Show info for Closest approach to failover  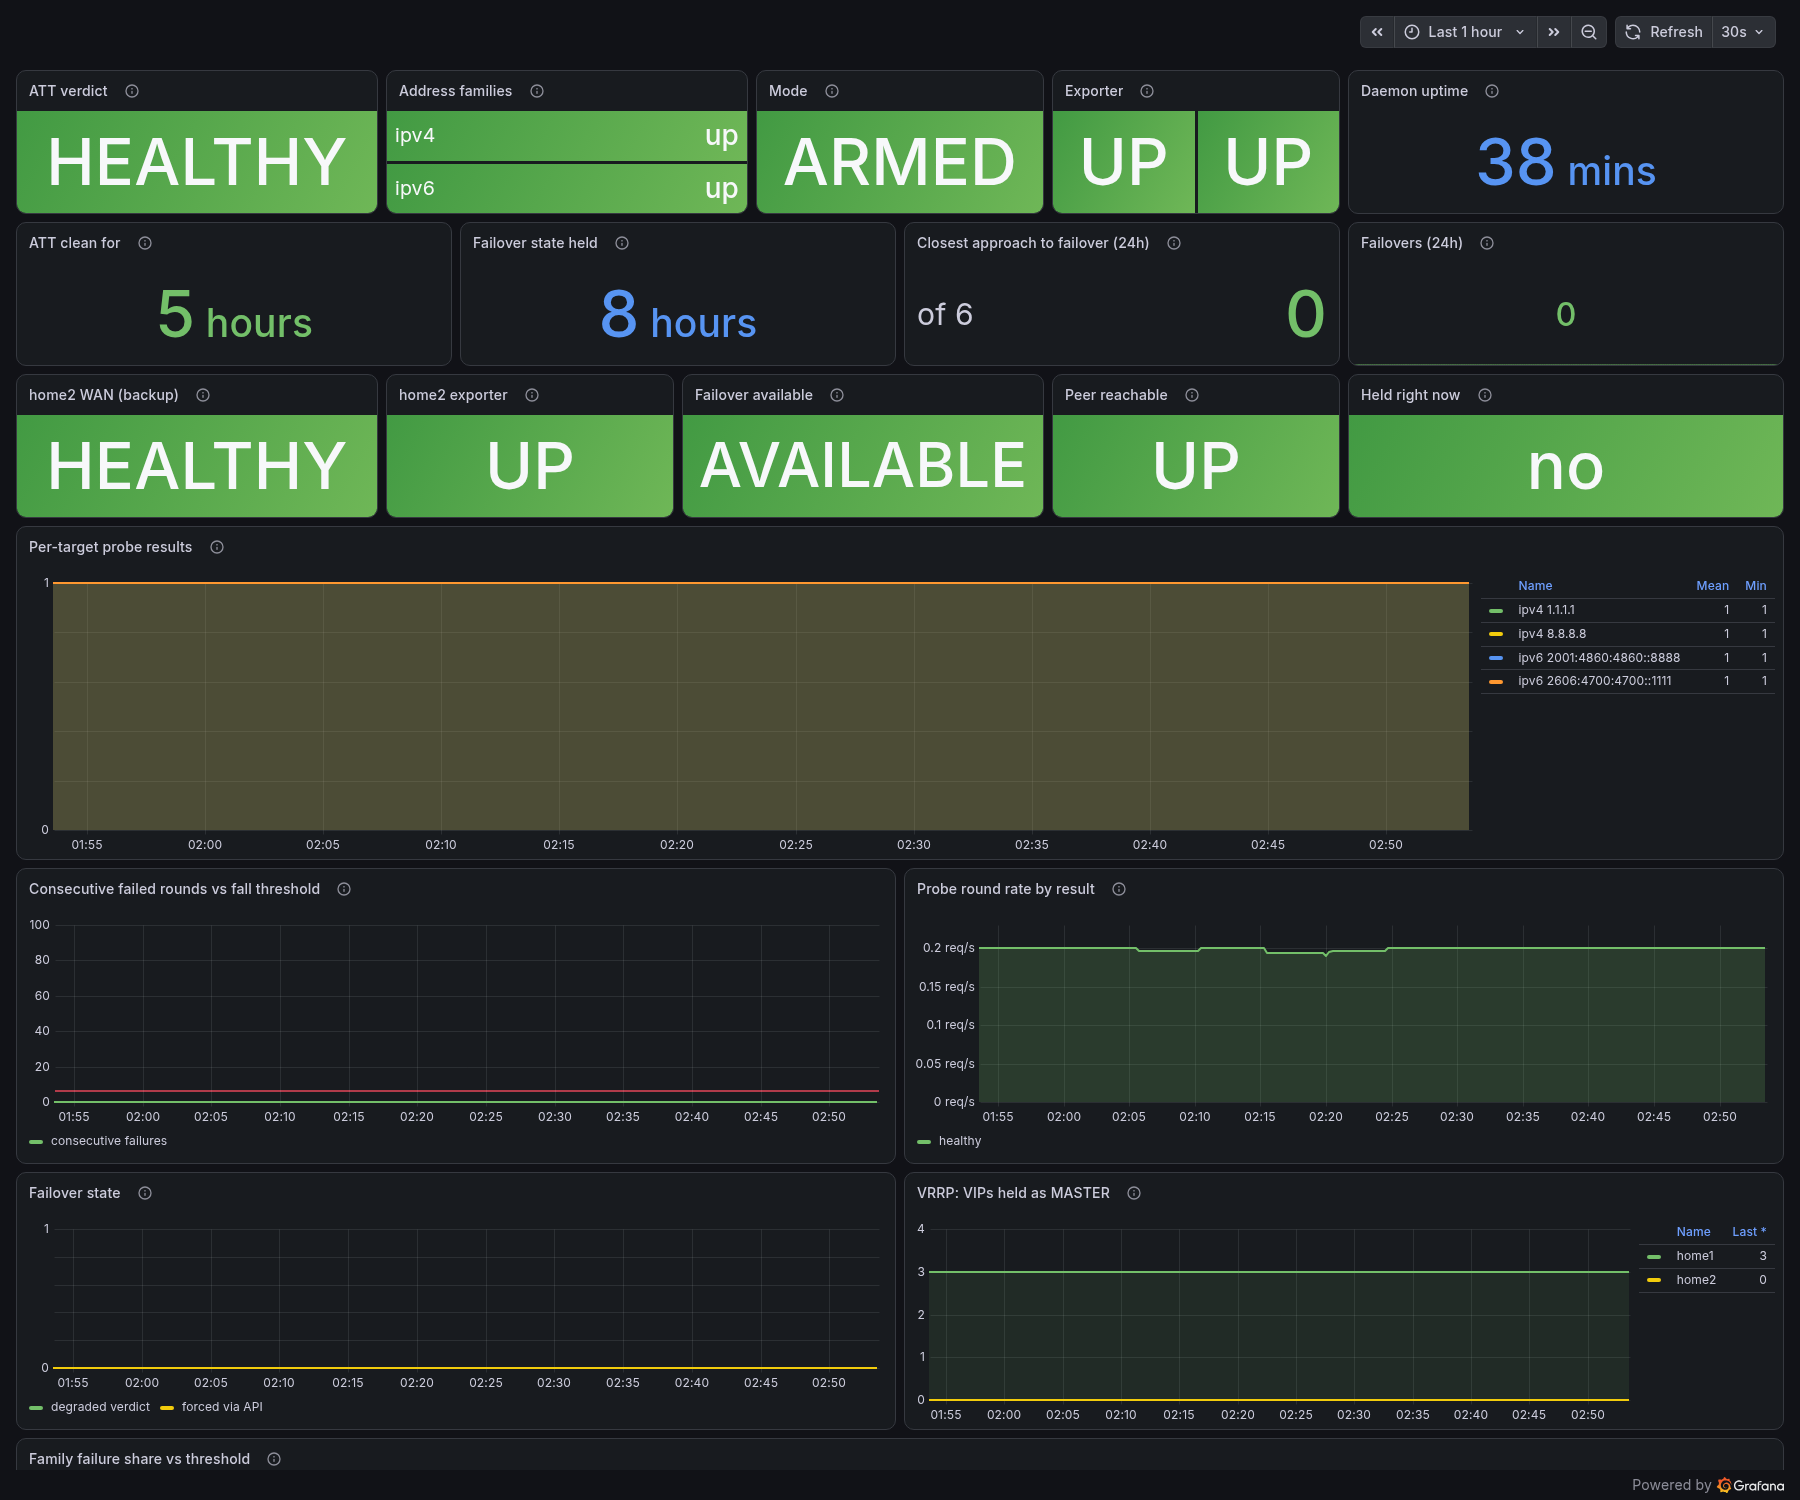(x=1174, y=243)
